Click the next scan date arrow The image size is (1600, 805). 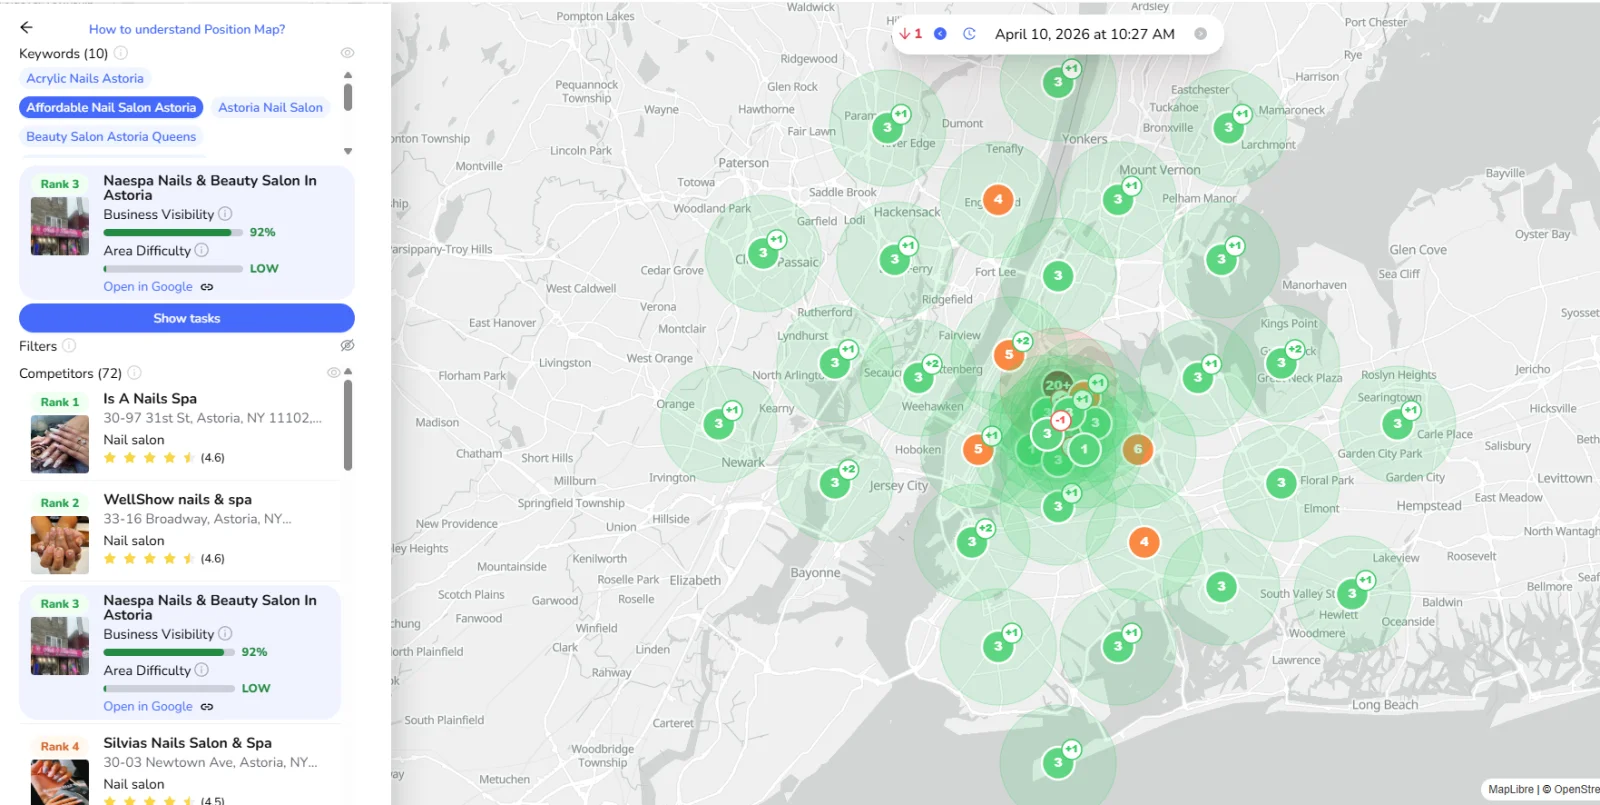1200,34
